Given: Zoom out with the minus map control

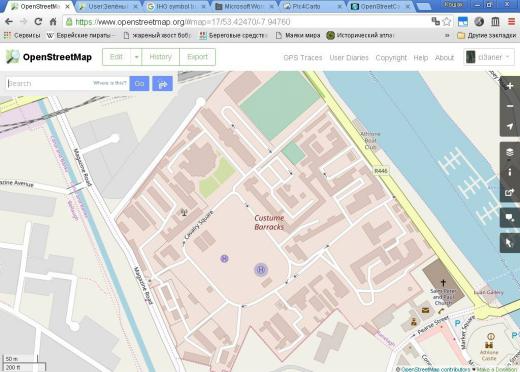Looking at the screenshot, I should (510, 106).
